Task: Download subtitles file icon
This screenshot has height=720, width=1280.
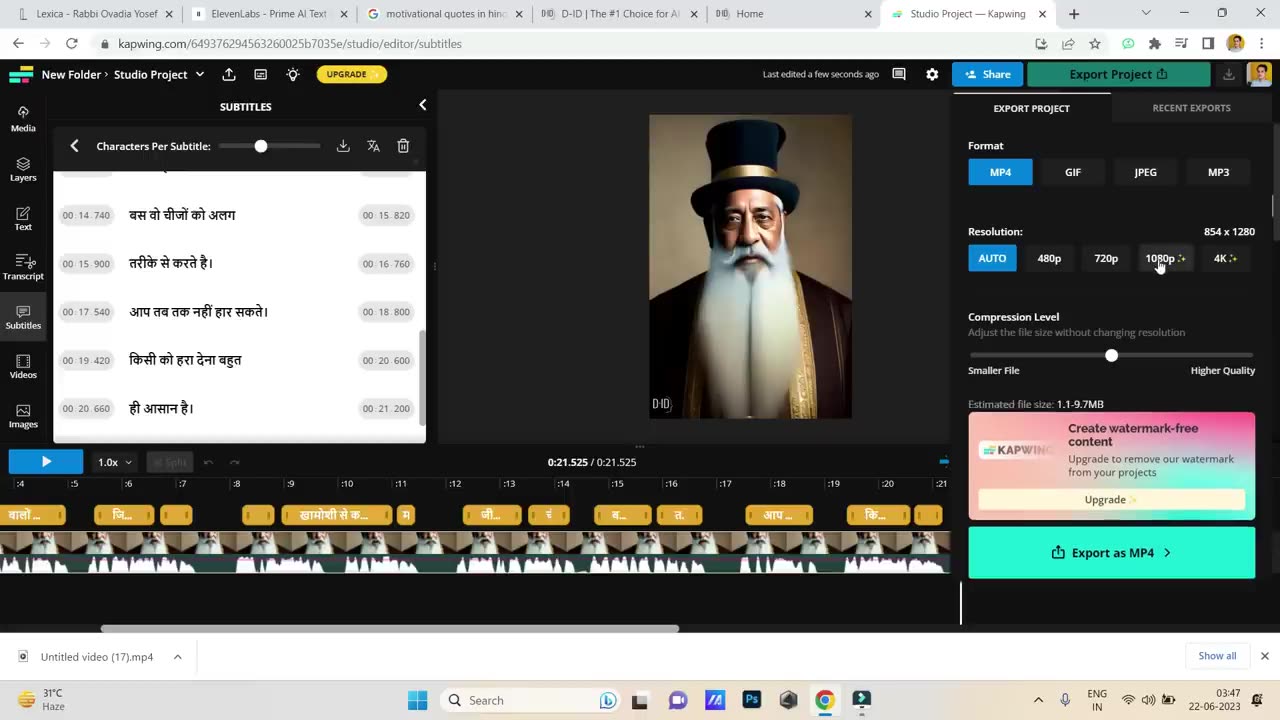Action: [343, 146]
